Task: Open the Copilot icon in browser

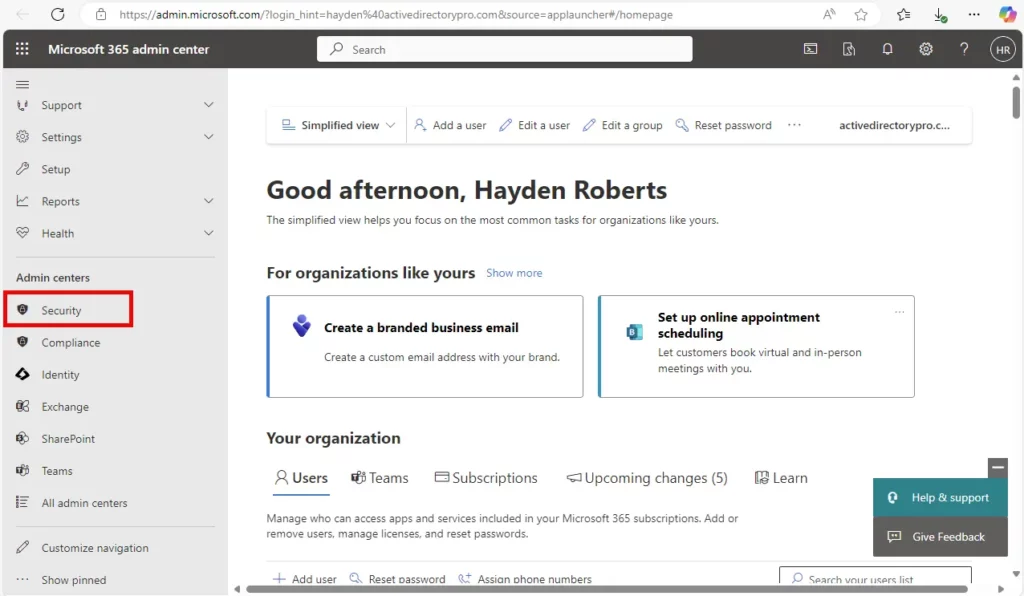Action: 1007,14
